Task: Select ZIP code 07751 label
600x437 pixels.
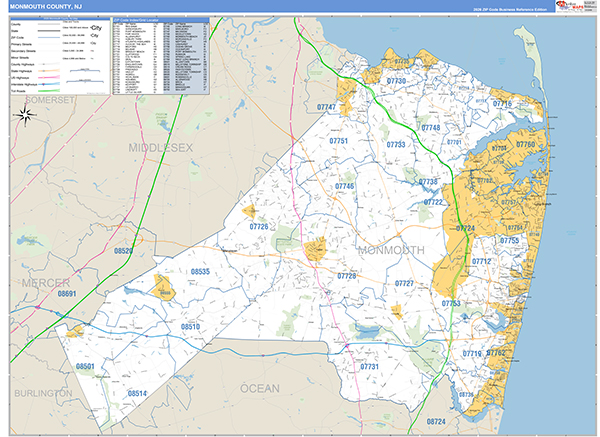Action: pyautogui.click(x=339, y=141)
